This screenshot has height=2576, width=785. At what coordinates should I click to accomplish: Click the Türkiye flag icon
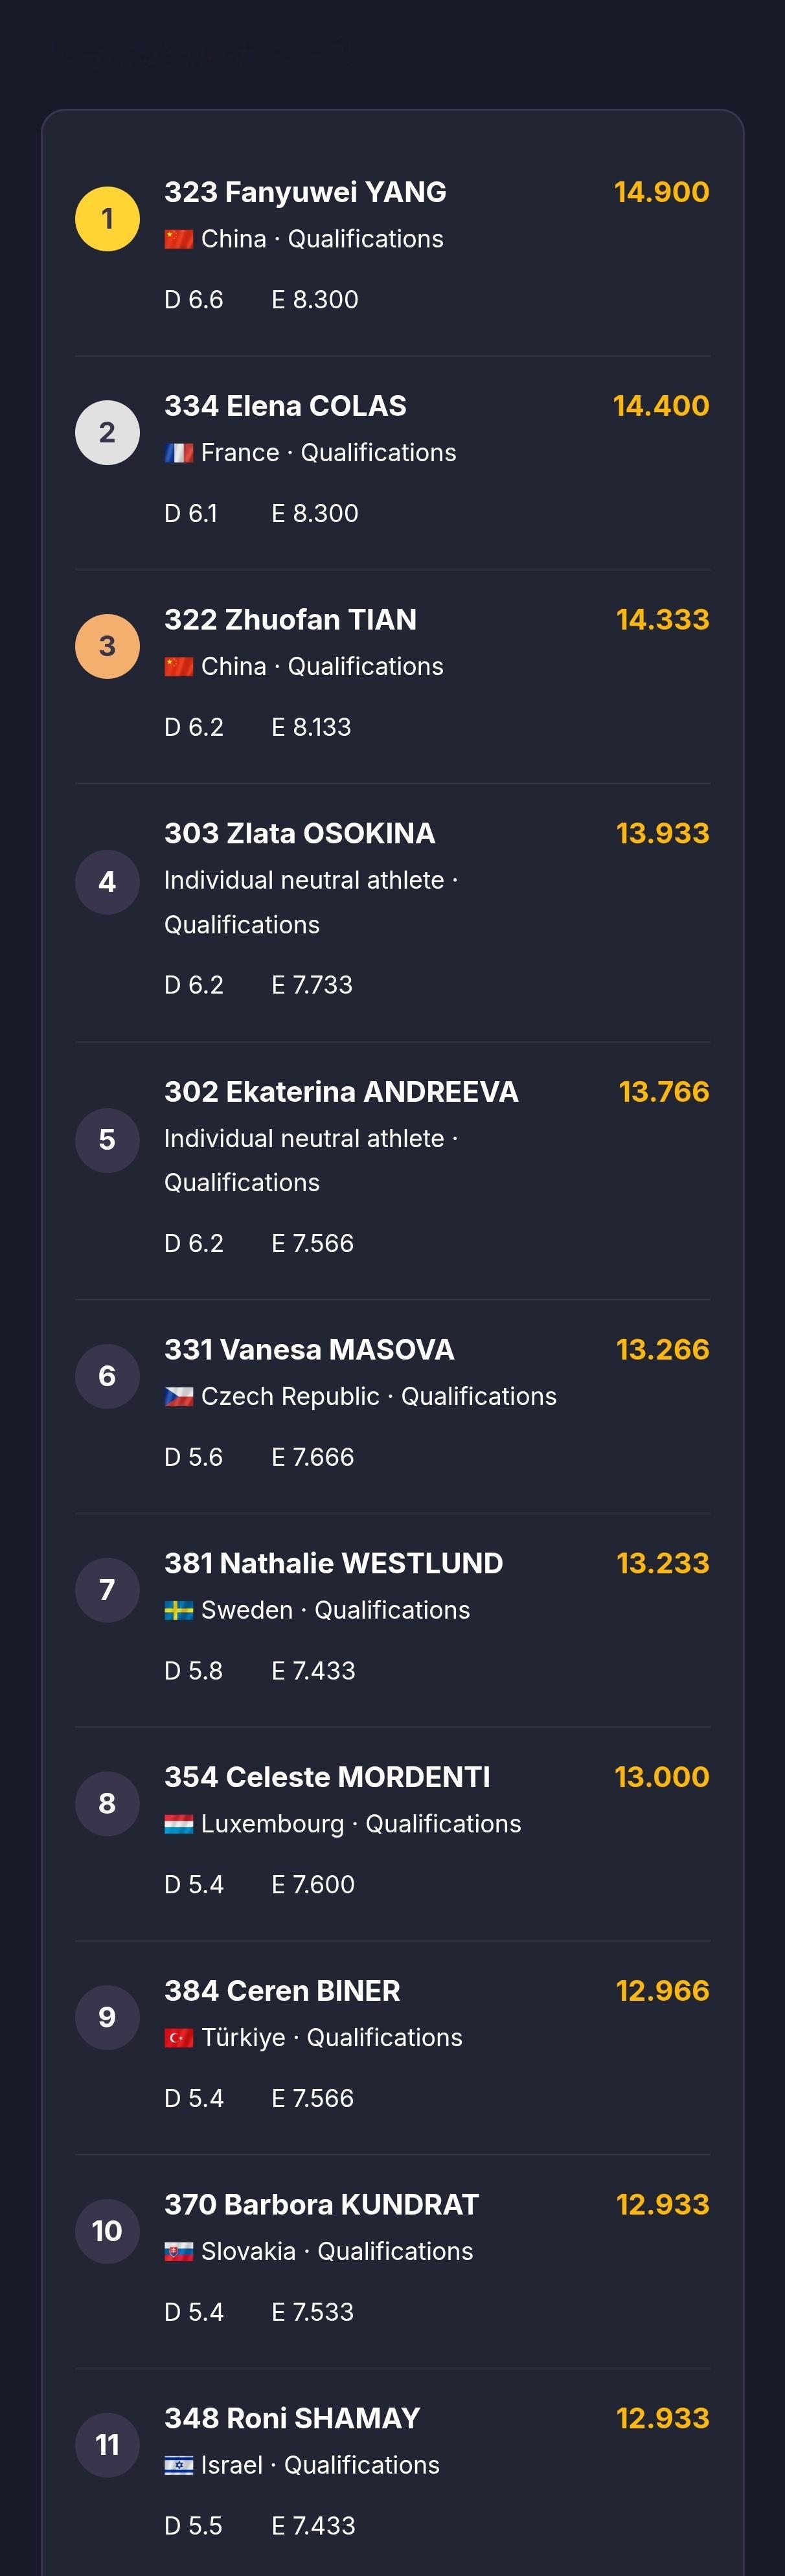click(x=179, y=2038)
